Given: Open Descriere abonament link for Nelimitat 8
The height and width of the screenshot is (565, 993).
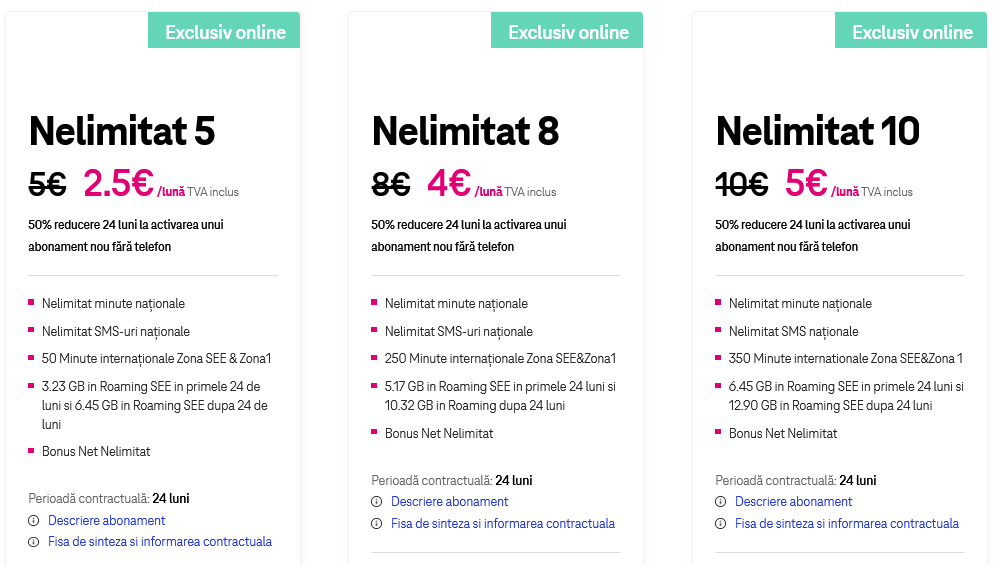Looking at the screenshot, I should click(x=449, y=502).
